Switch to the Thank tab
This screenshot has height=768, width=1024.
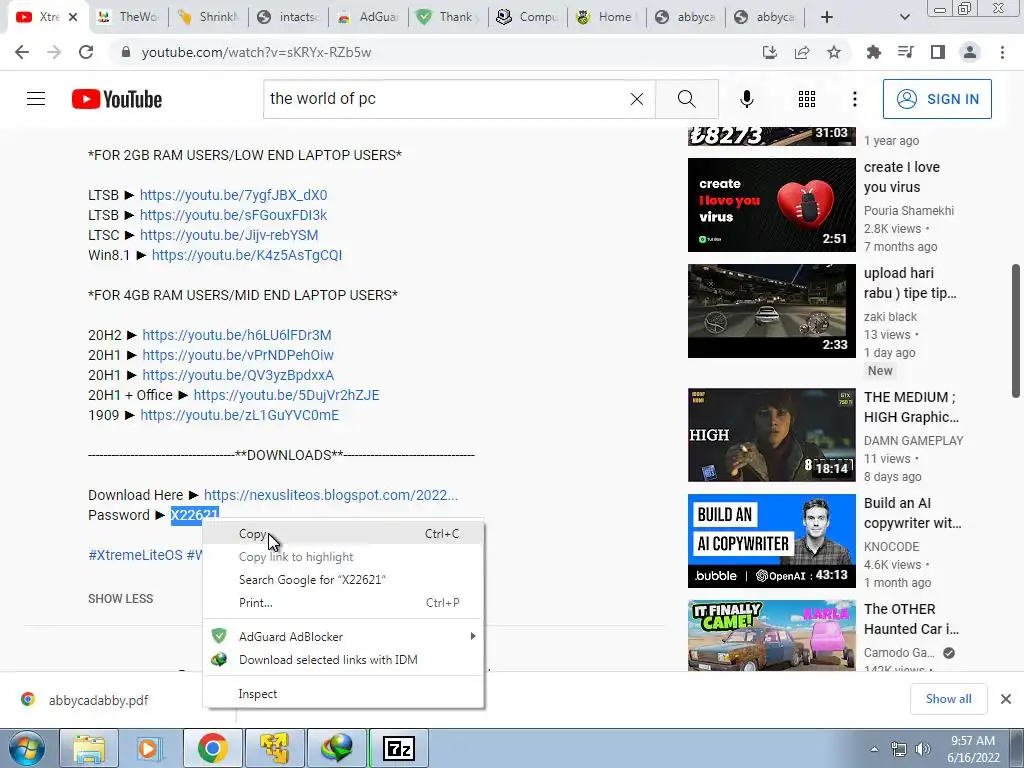coord(448,17)
